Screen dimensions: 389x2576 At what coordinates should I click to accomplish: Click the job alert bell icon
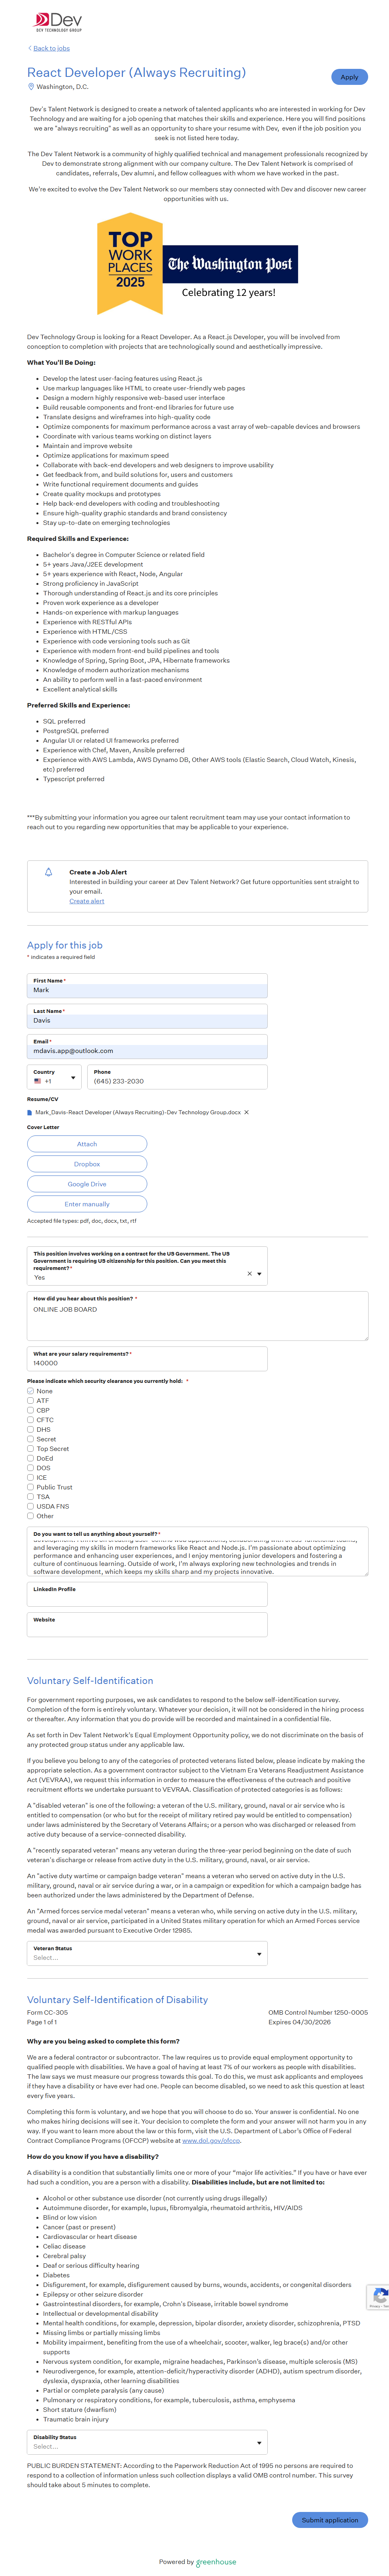coord(48,872)
